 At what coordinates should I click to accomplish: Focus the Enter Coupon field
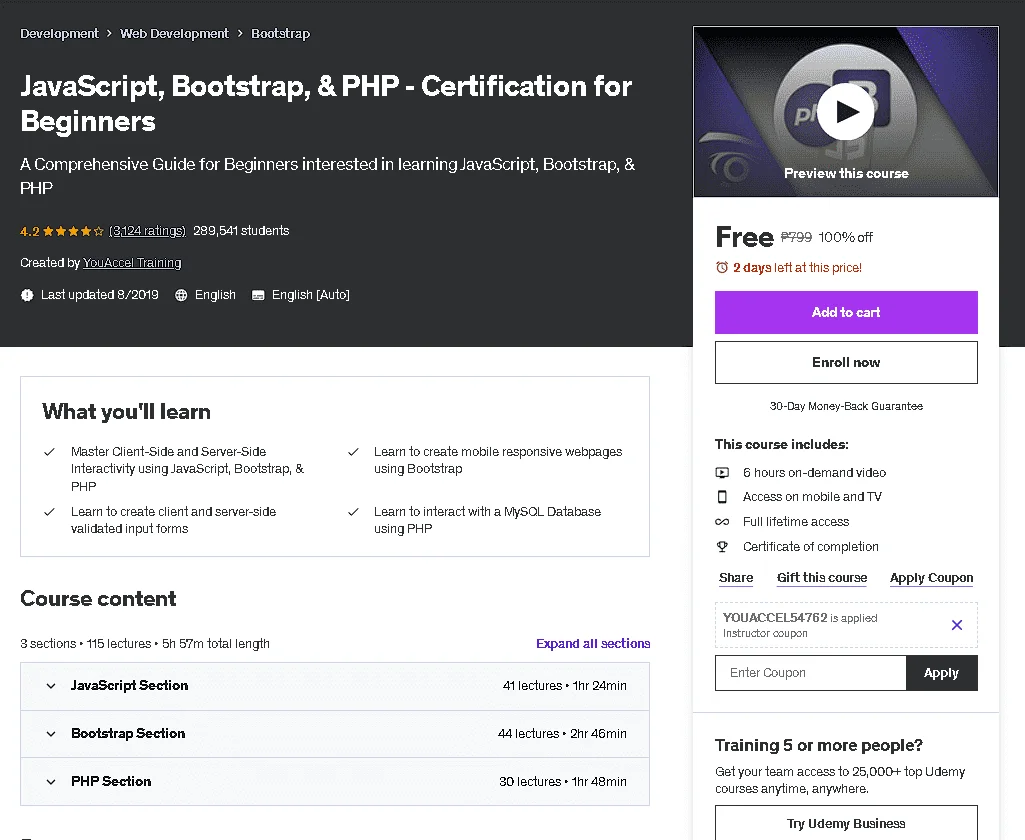tap(811, 673)
